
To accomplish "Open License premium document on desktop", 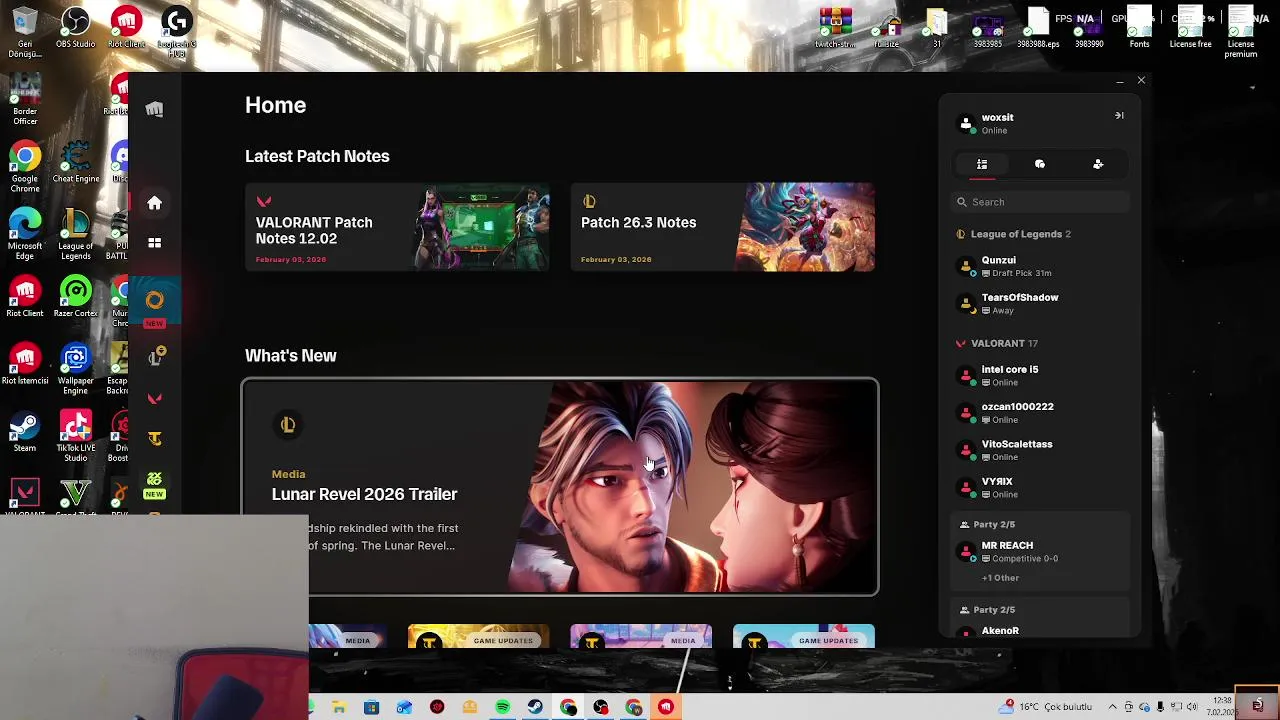I will 1240,32.
